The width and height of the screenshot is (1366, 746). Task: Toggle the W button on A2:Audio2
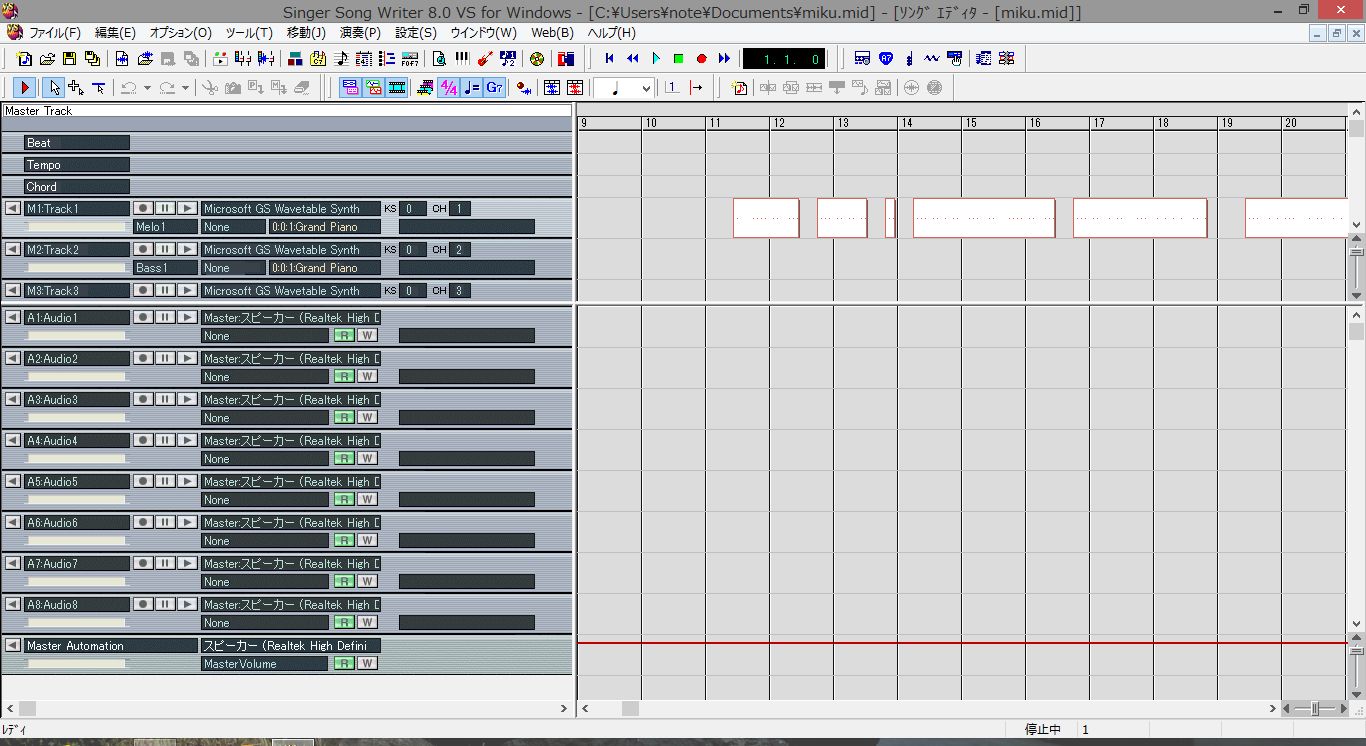pos(367,377)
